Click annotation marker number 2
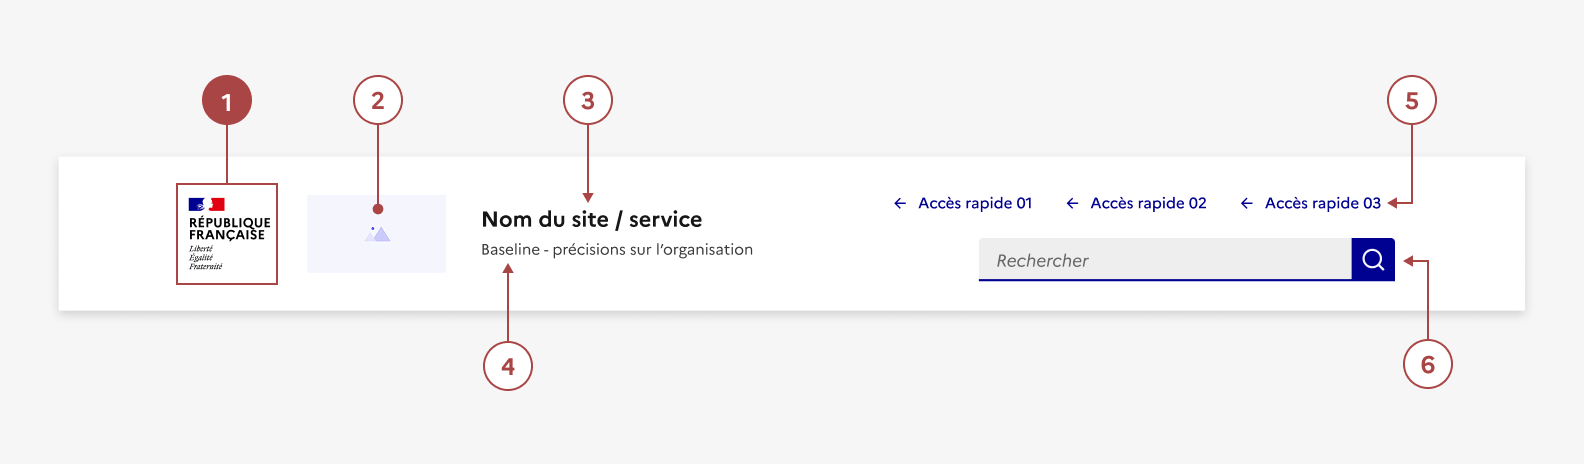1584x464 pixels. pos(378,101)
